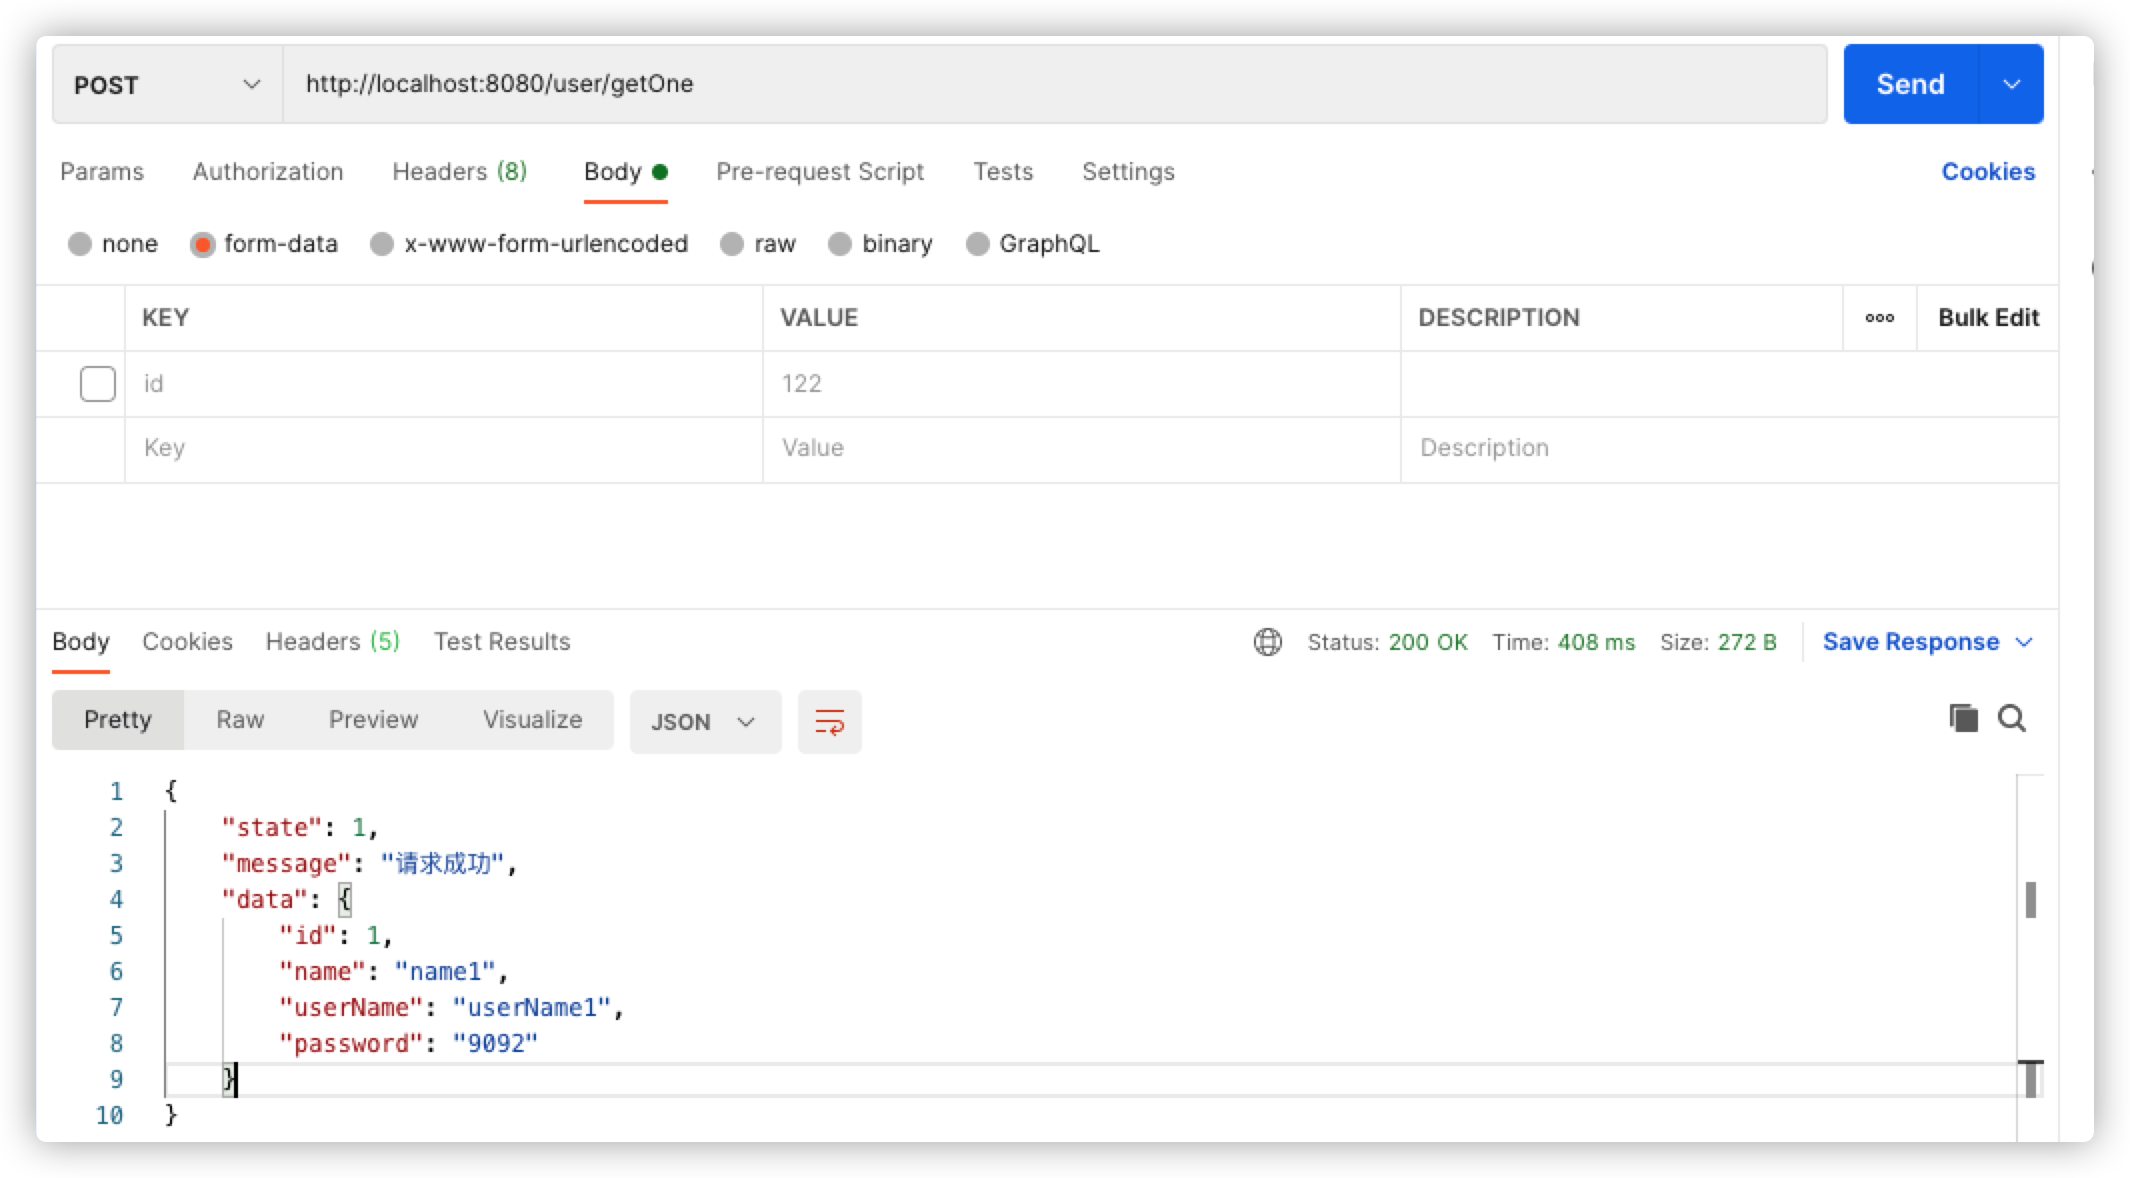Screen dimensions: 2130x1178
Task: Switch to the Authorization tab
Action: [268, 172]
